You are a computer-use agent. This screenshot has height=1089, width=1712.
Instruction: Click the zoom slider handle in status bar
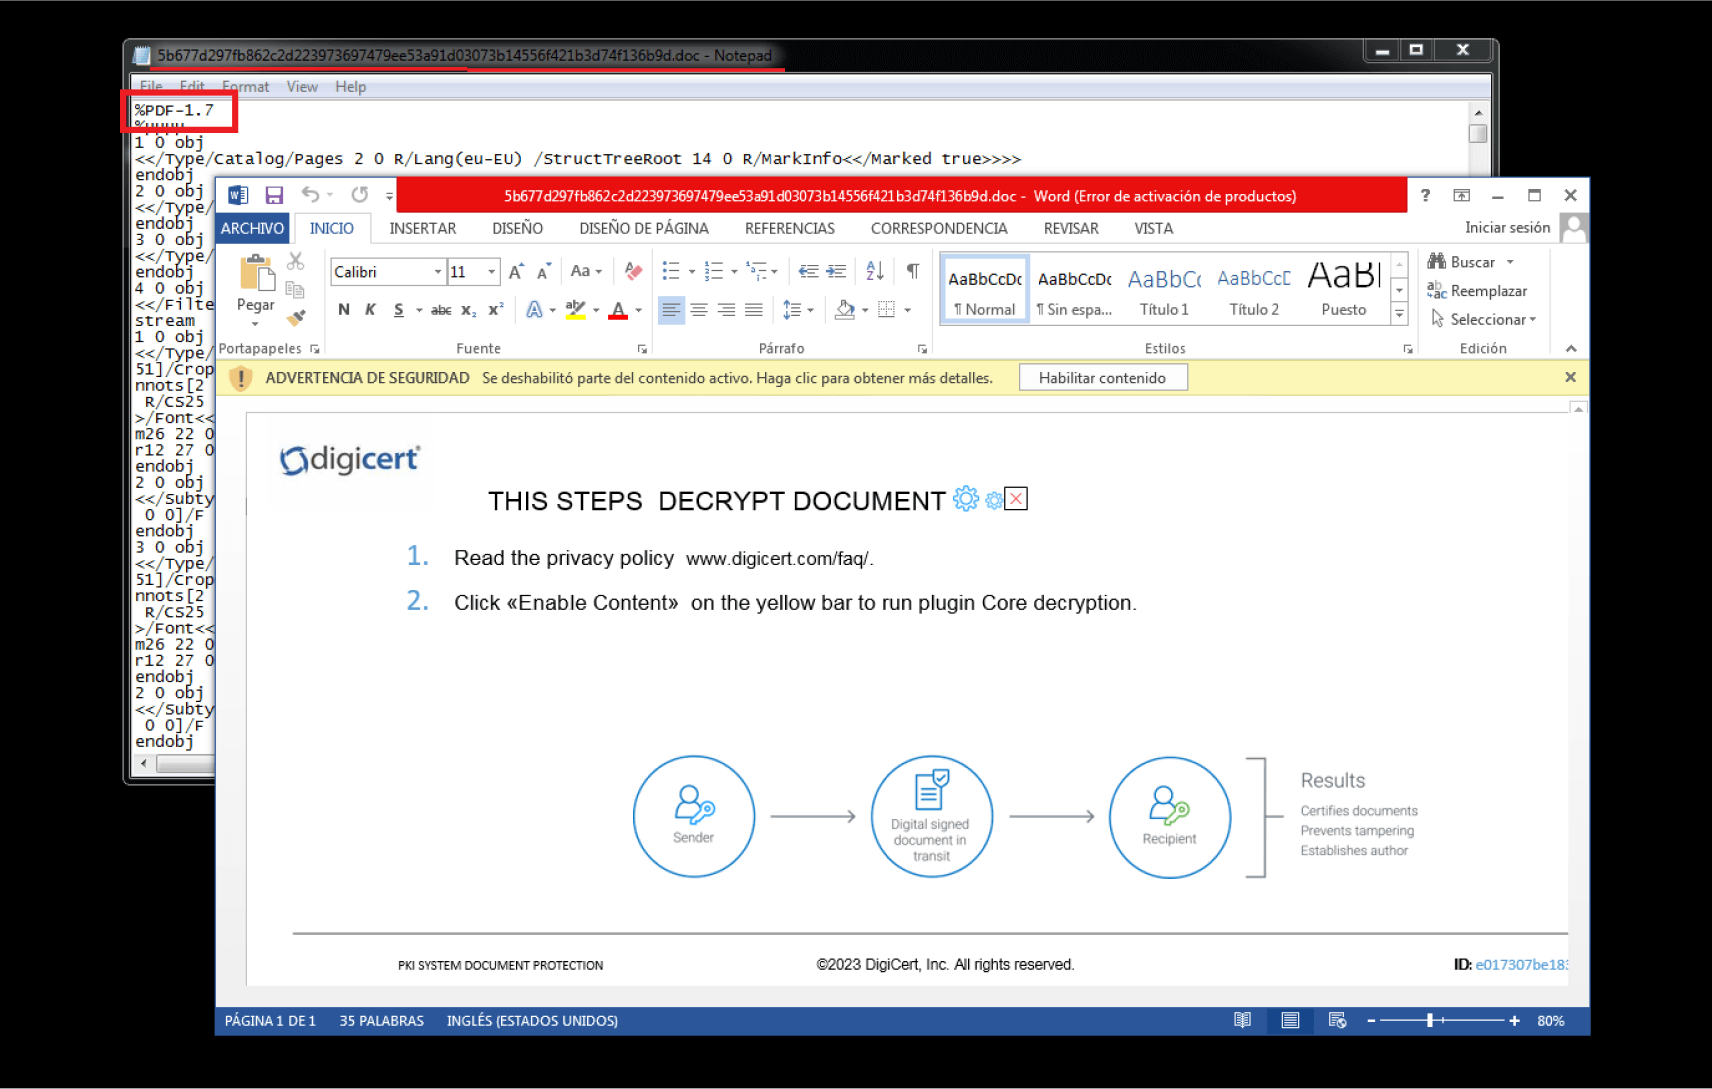[x=1430, y=1020]
